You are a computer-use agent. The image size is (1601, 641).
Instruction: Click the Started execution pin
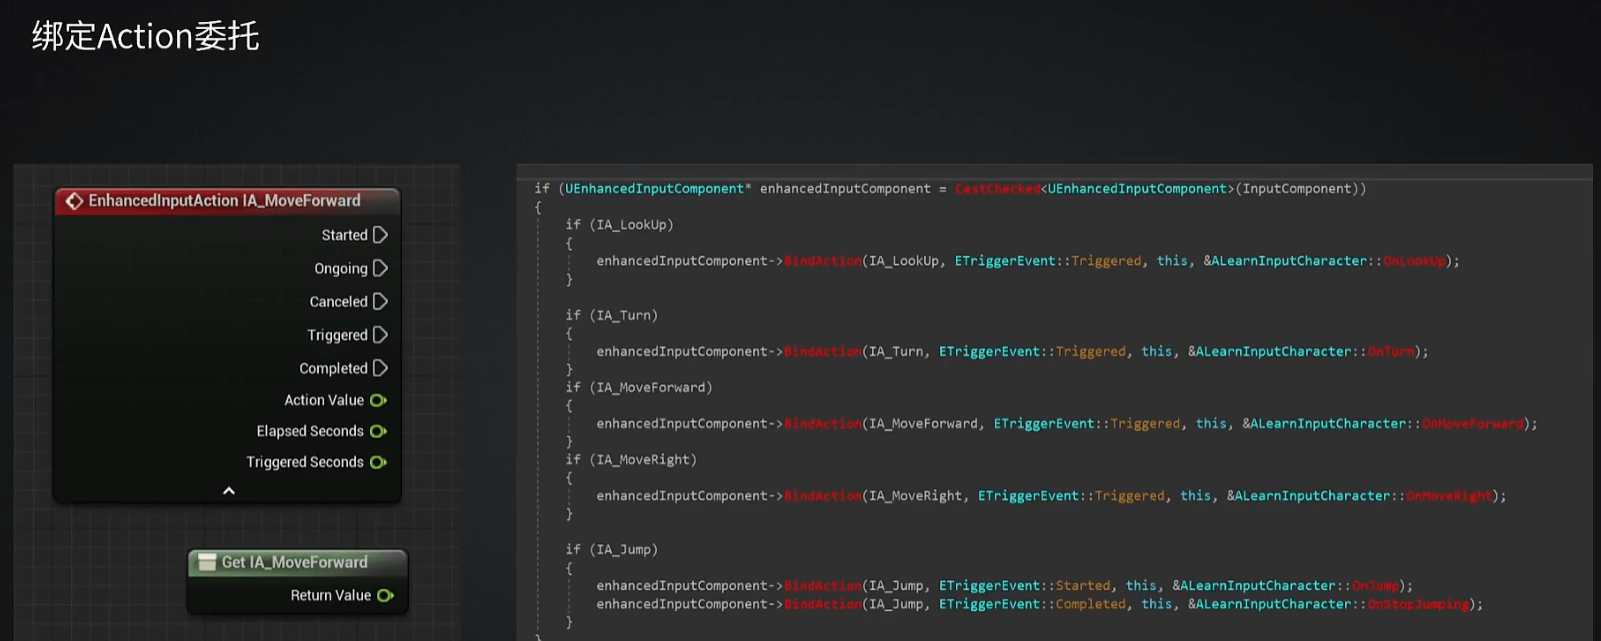[380, 235]
